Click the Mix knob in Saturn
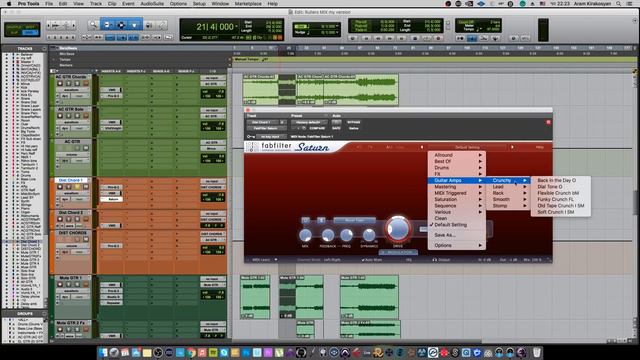 coord(305,235)
